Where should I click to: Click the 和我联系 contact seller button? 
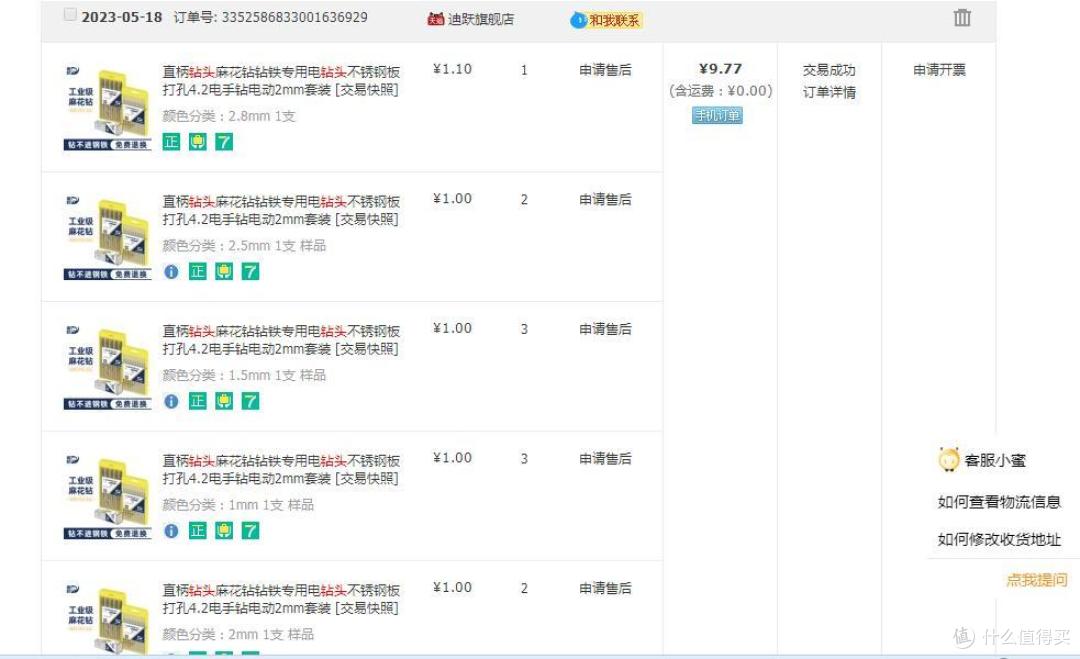[606, 20]
